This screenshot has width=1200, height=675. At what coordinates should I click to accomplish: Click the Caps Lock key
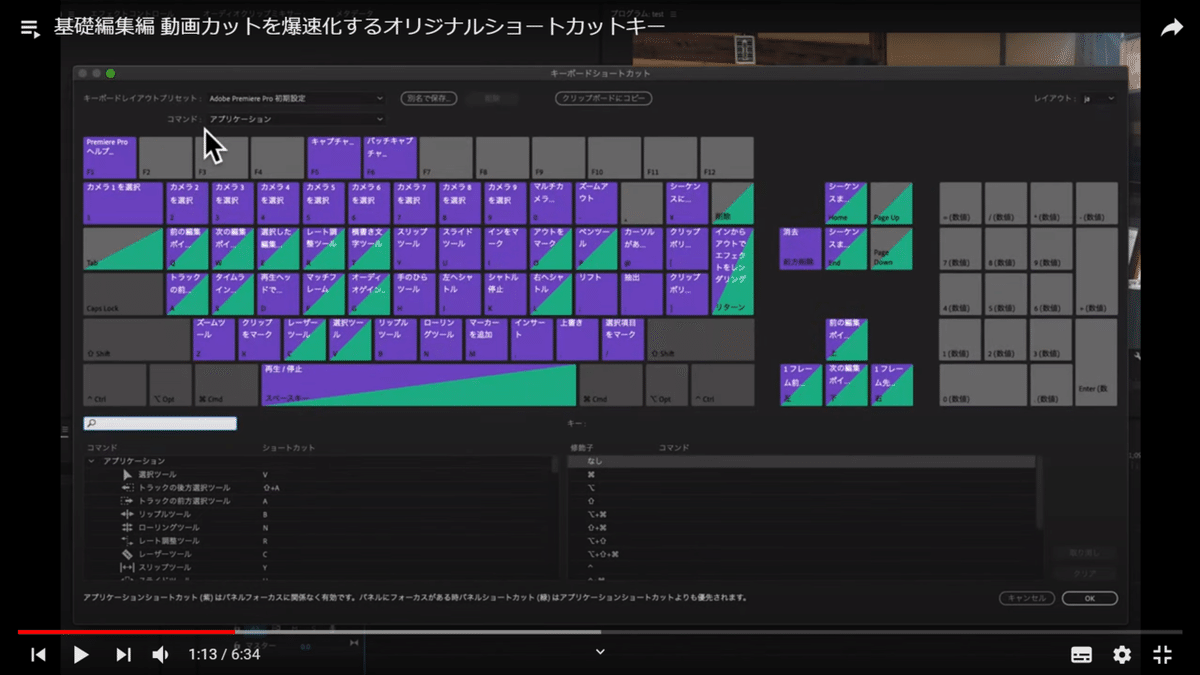tap(123, 294)
